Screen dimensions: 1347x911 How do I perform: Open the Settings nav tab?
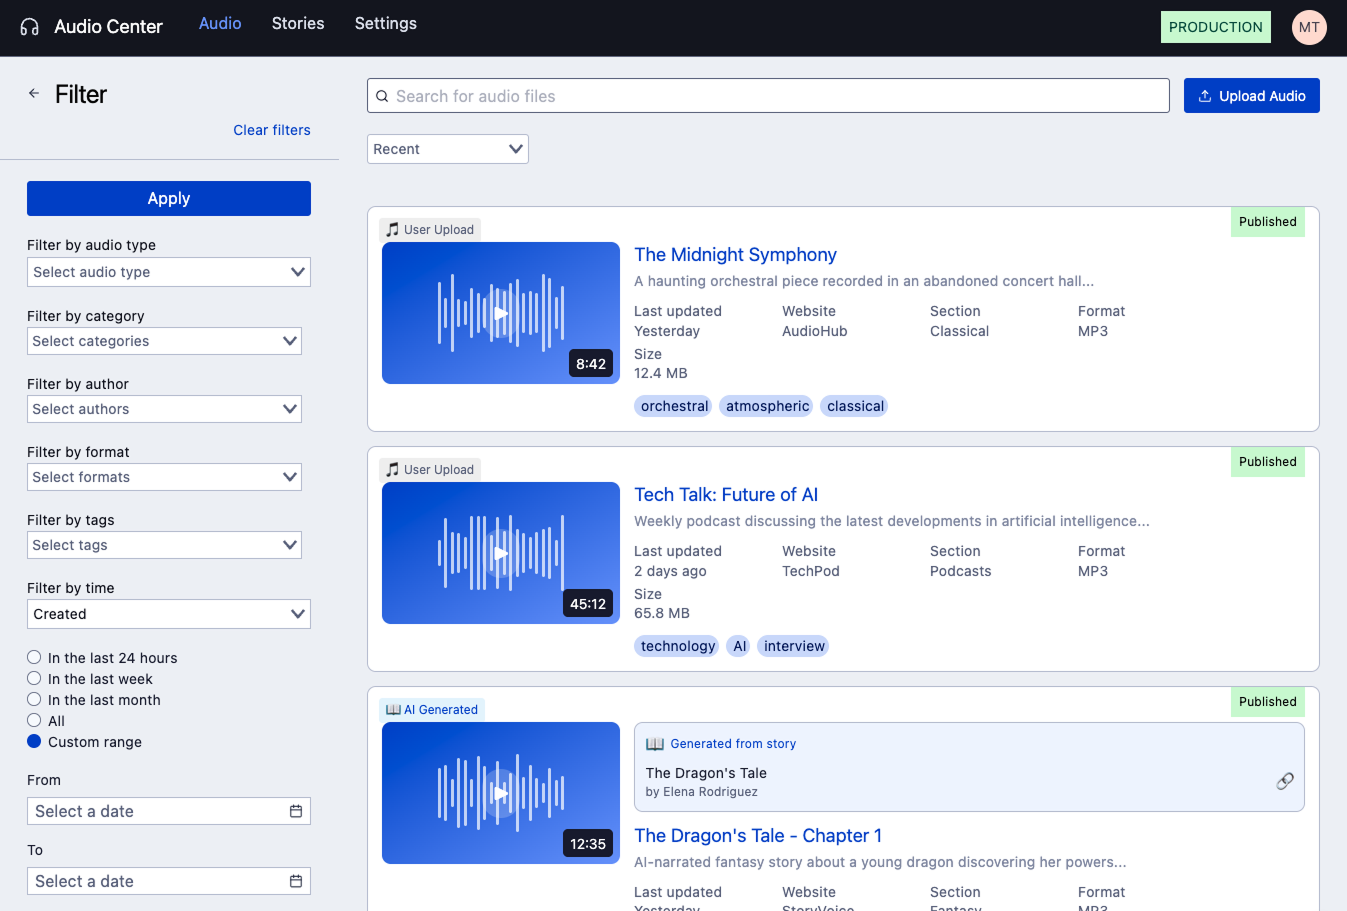point(386,23)
